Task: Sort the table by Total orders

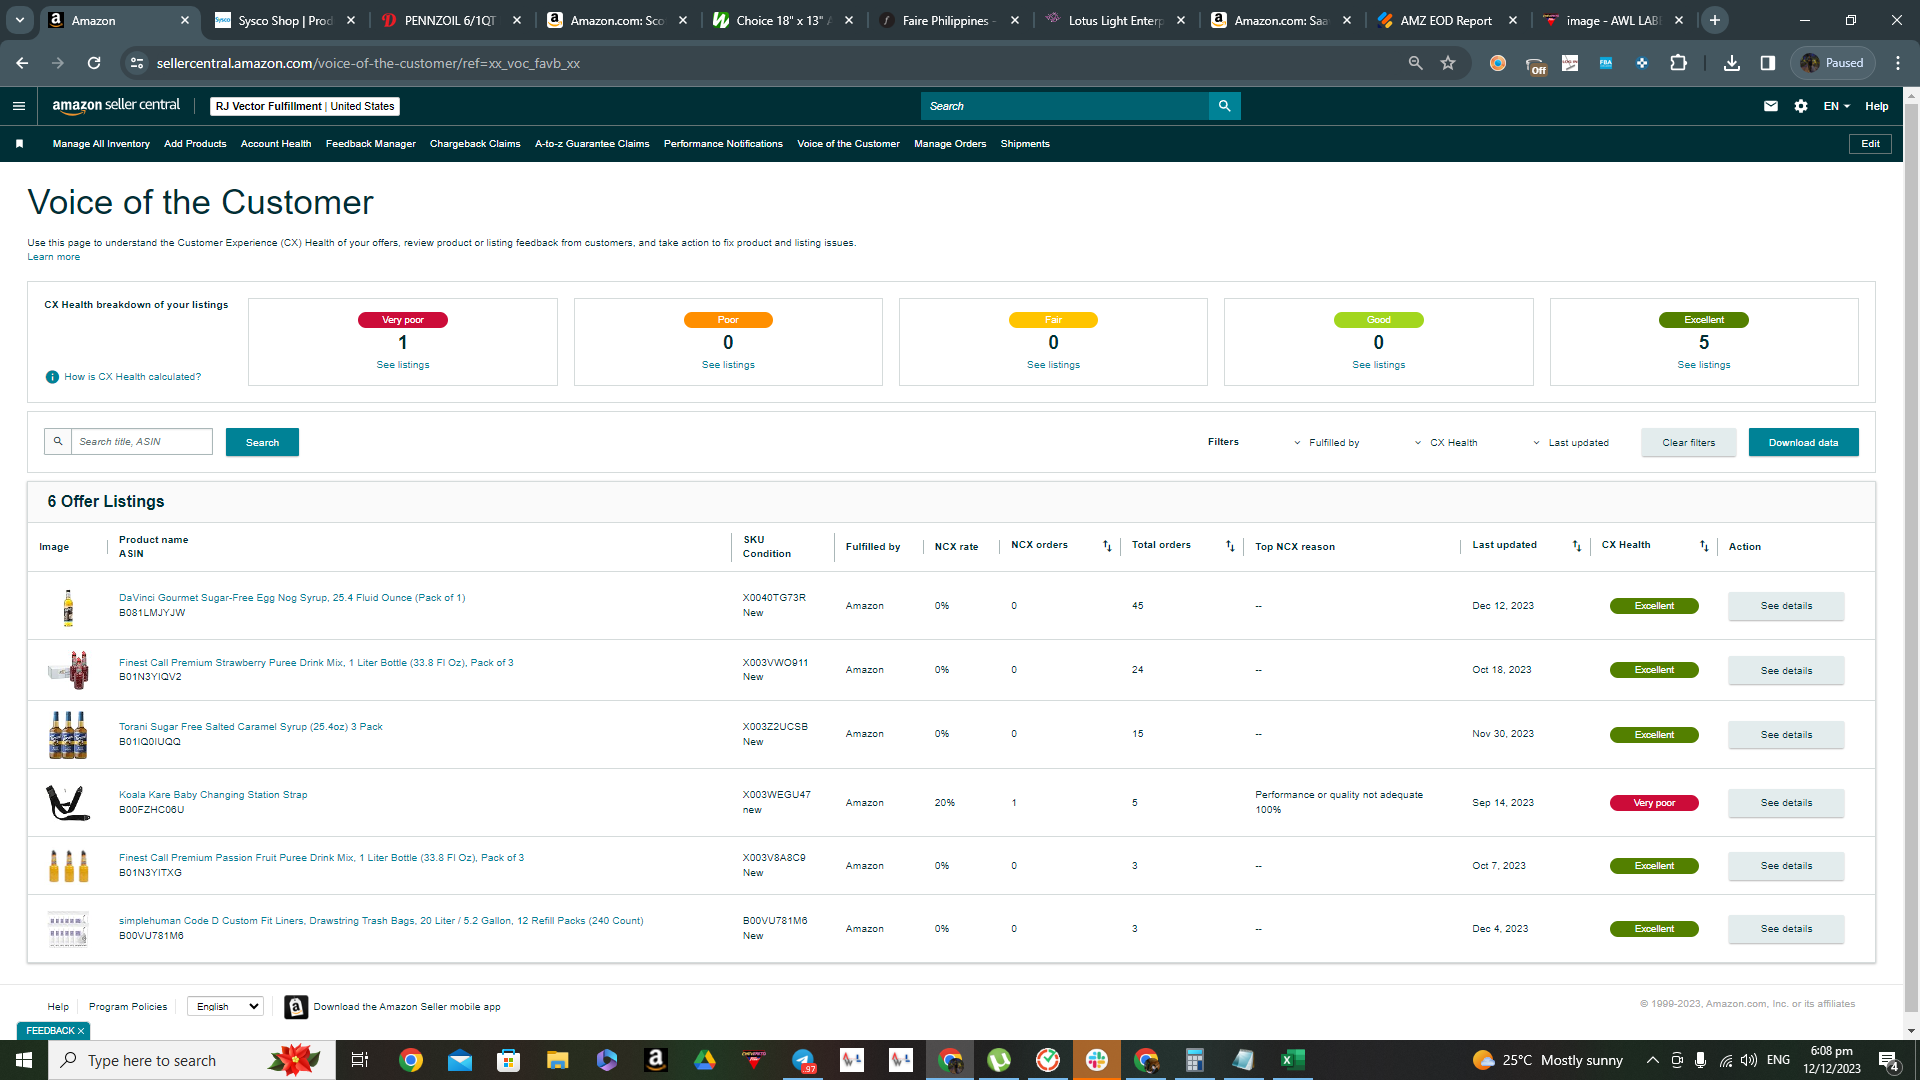Action: click(x=1230, y=546)
